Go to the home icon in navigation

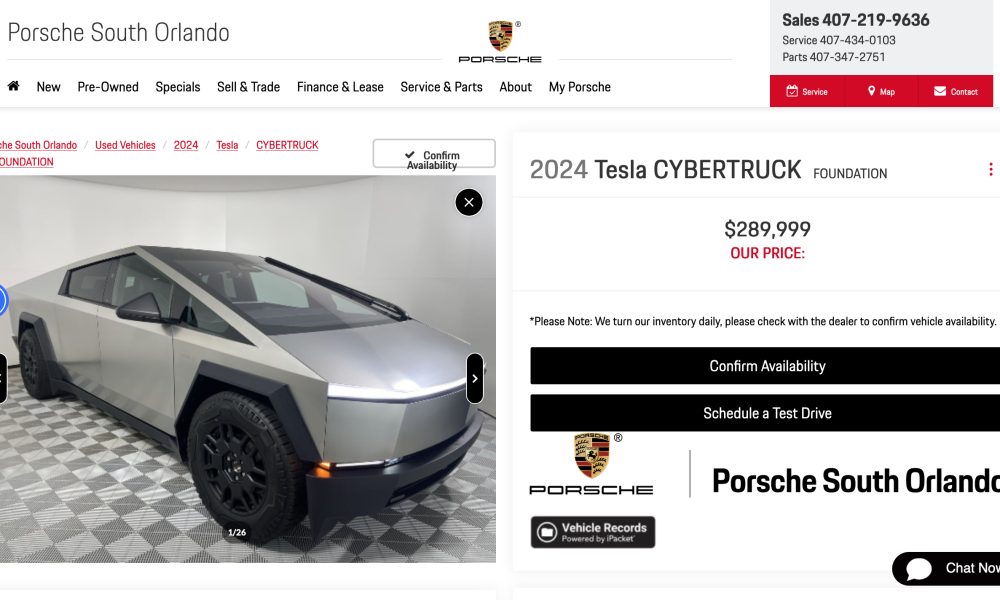(x=13, y=86)
